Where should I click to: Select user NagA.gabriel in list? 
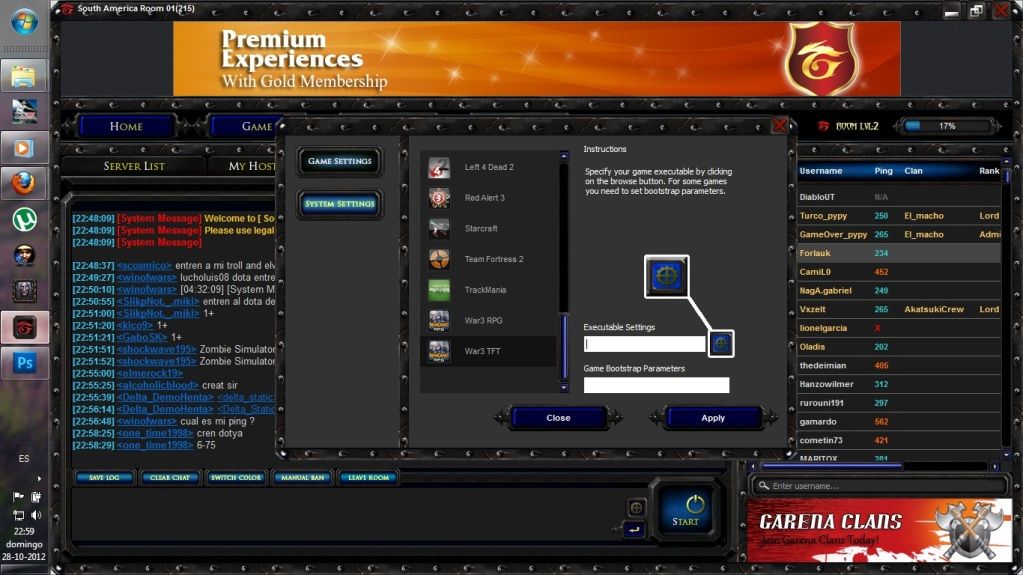(x=899, y=290)
